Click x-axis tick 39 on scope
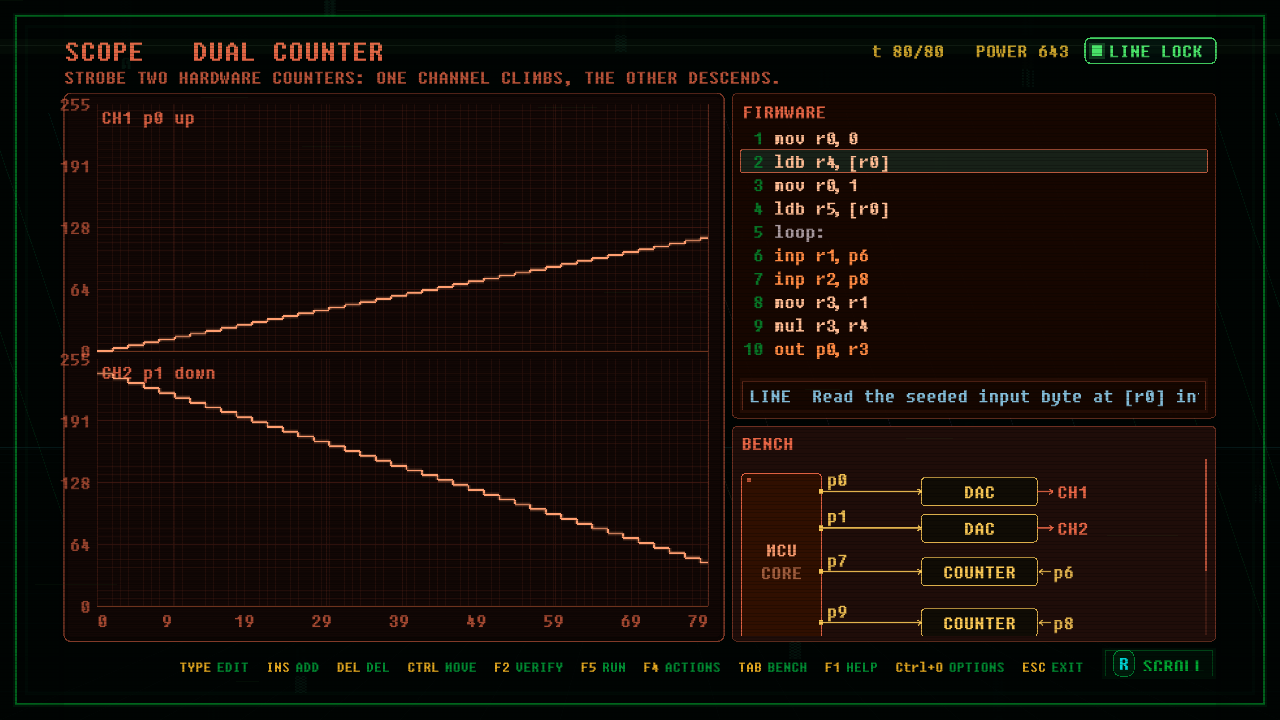1280x720 pixels. click(x=398, y=622)
